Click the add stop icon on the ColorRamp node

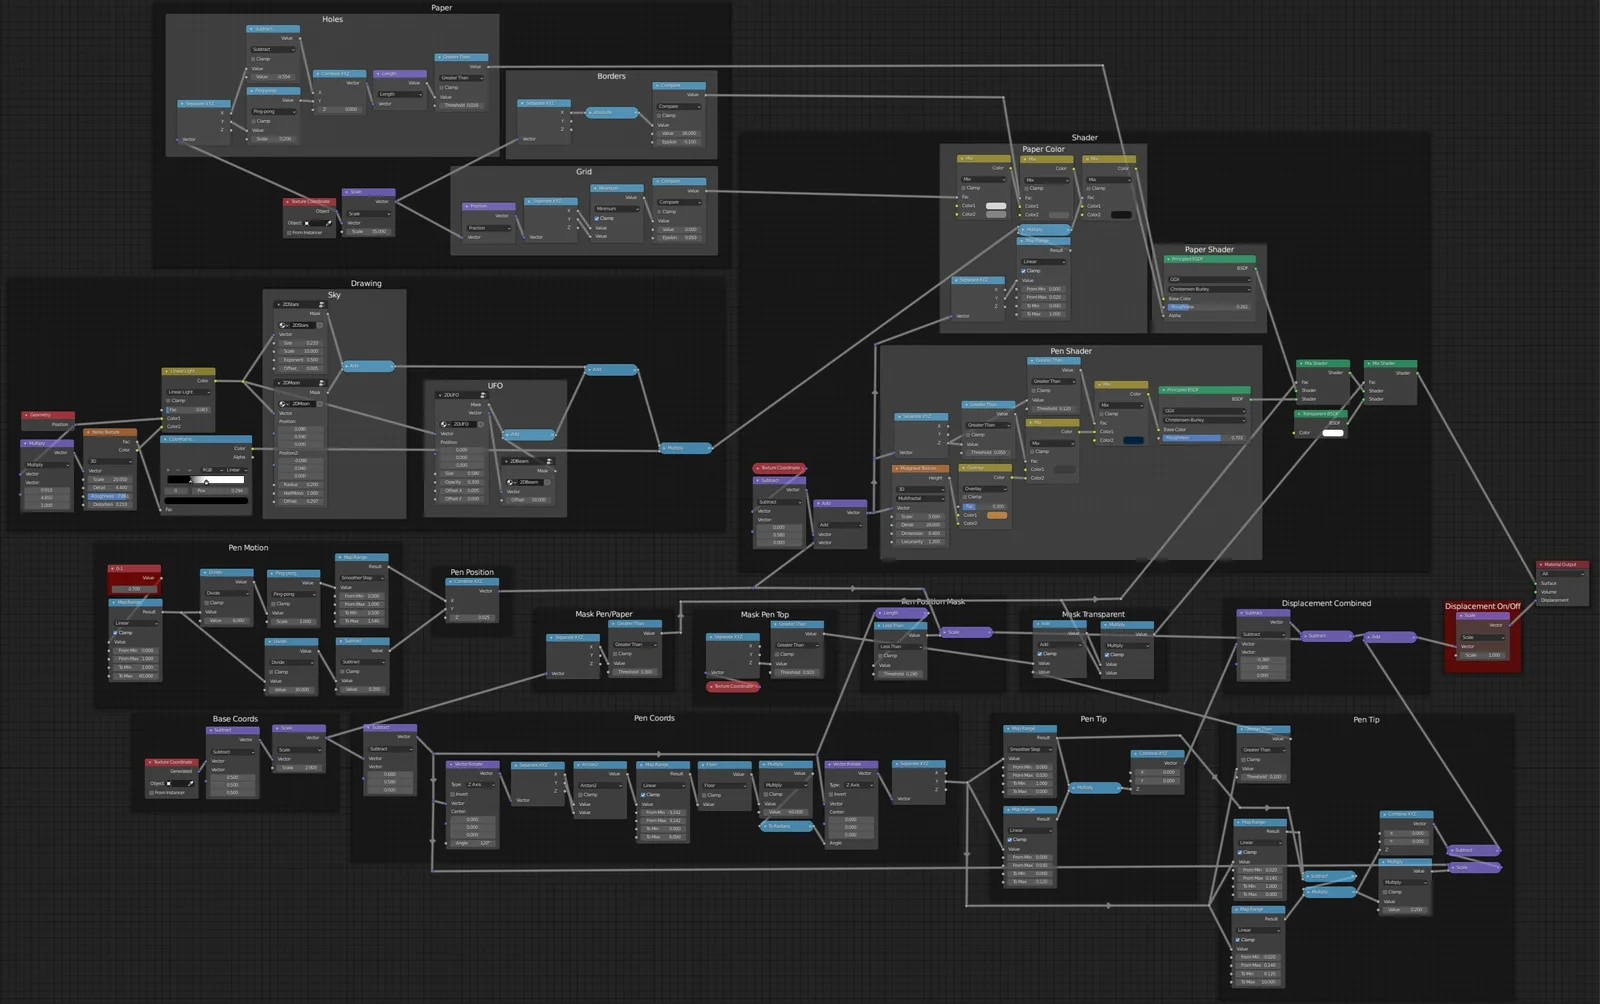[168, 470]
